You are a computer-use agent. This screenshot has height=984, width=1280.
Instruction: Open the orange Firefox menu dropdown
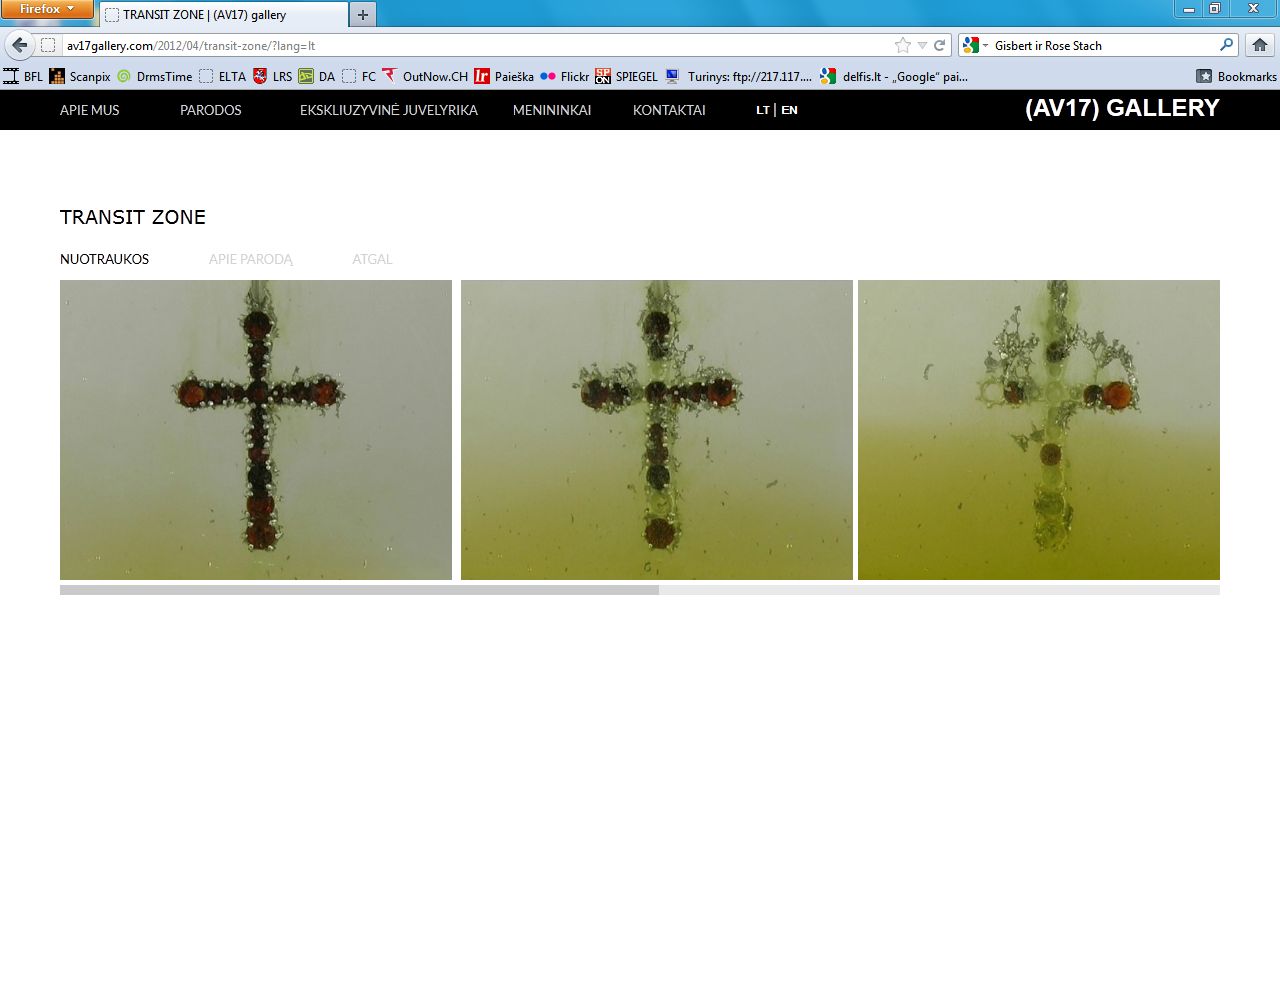pos(47,9)
